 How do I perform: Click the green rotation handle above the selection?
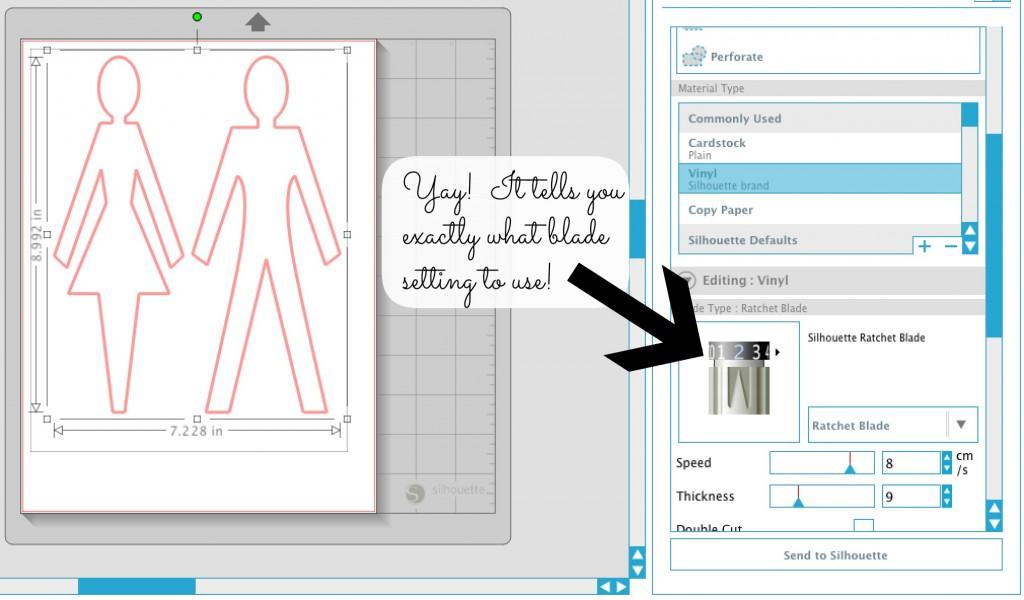click(x=197, y=17)
